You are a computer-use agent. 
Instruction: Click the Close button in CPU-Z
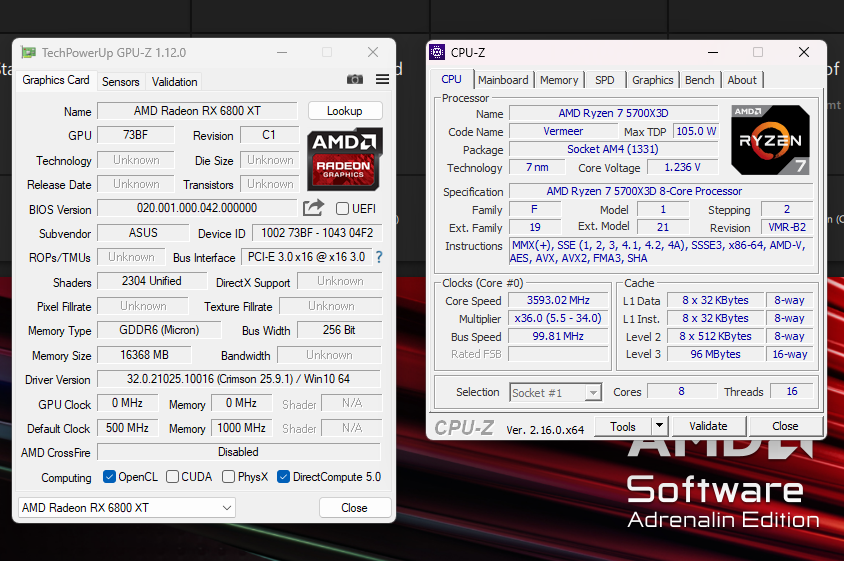(x=785, y=426)
